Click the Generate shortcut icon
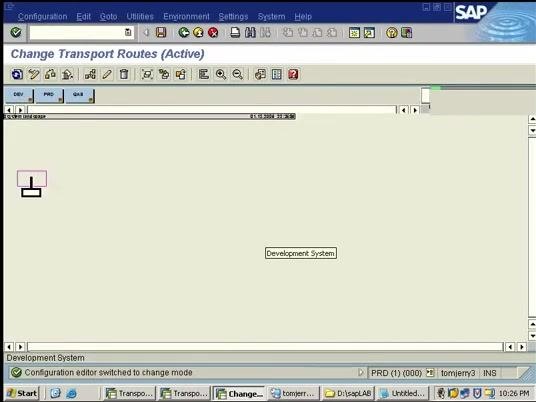 tap(369, 33)
